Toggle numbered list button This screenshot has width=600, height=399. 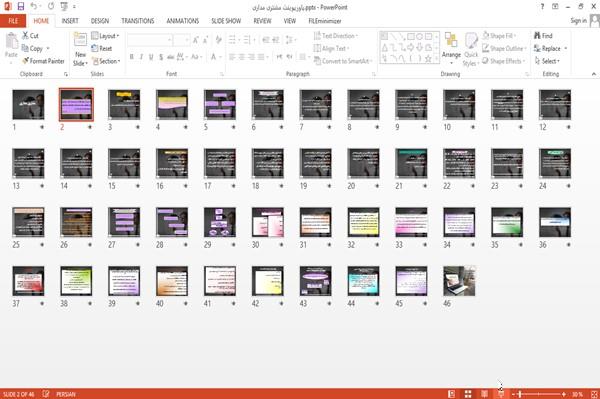(247, 39)
